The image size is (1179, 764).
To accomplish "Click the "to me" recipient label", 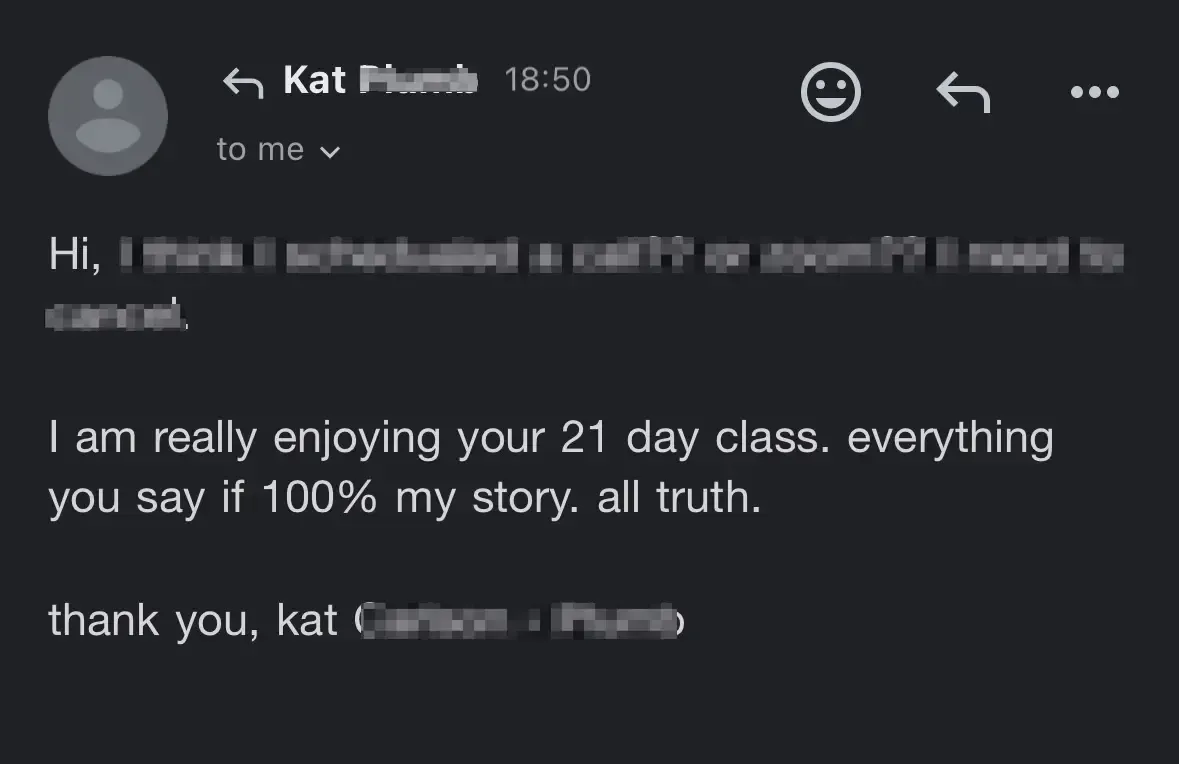I will [x=260, y=150].
